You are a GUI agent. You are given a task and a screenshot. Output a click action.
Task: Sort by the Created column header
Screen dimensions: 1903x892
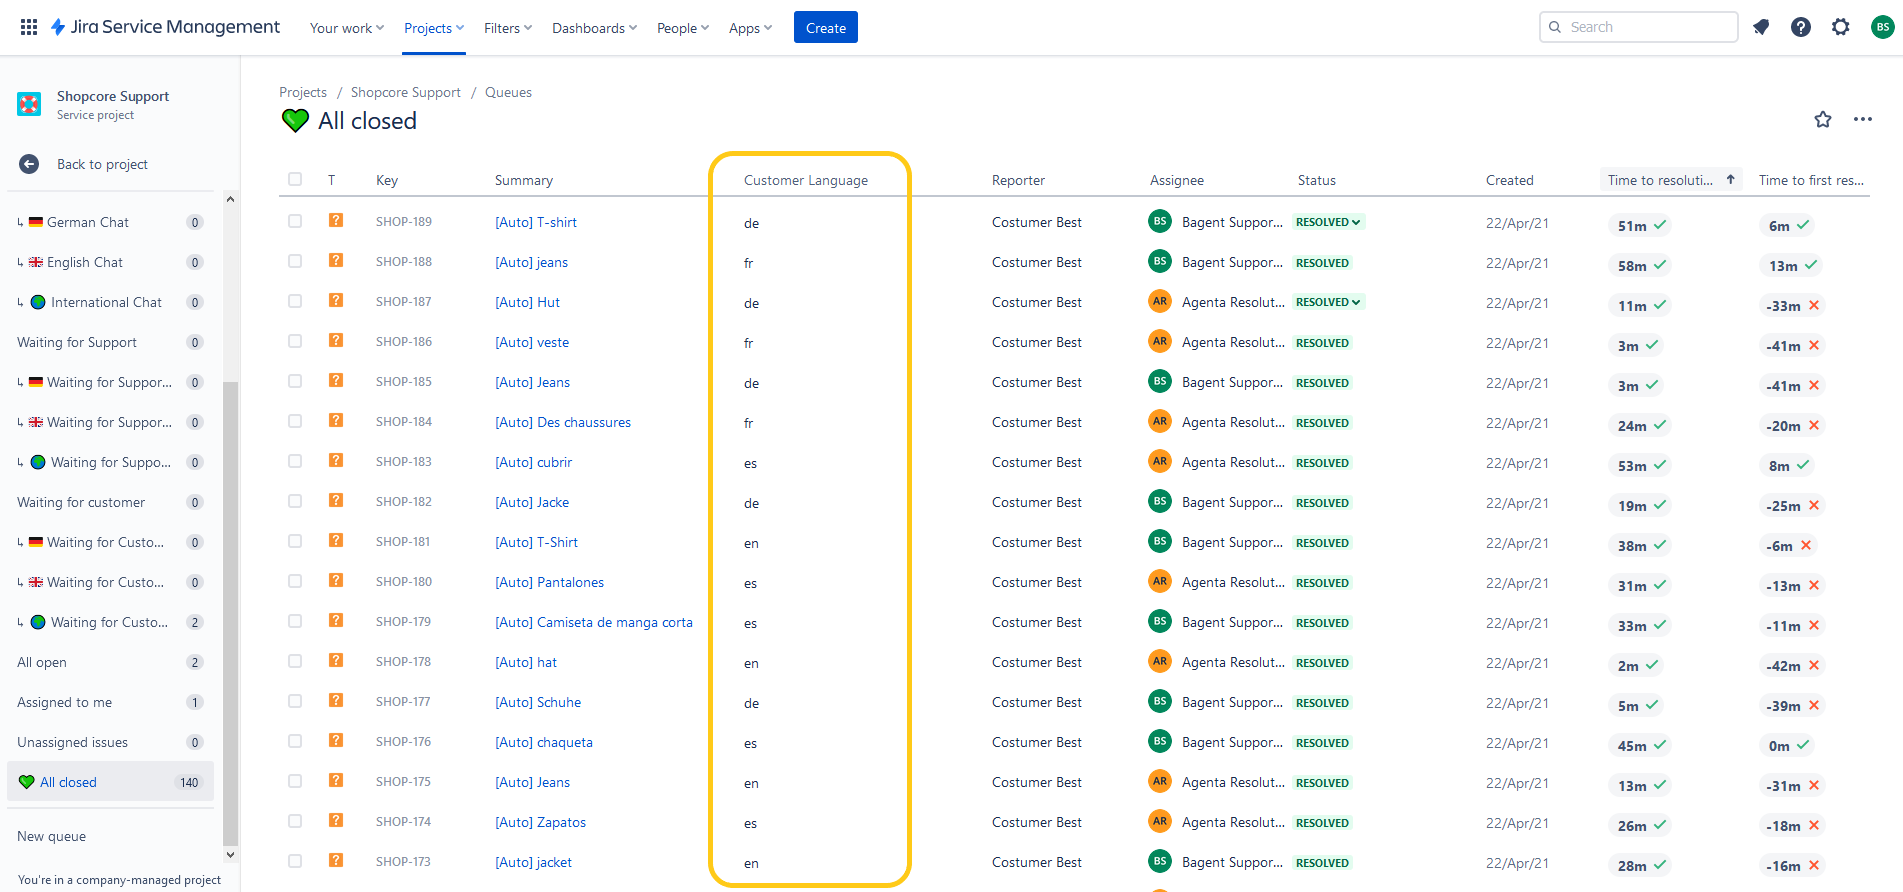tap(1509, 180)
